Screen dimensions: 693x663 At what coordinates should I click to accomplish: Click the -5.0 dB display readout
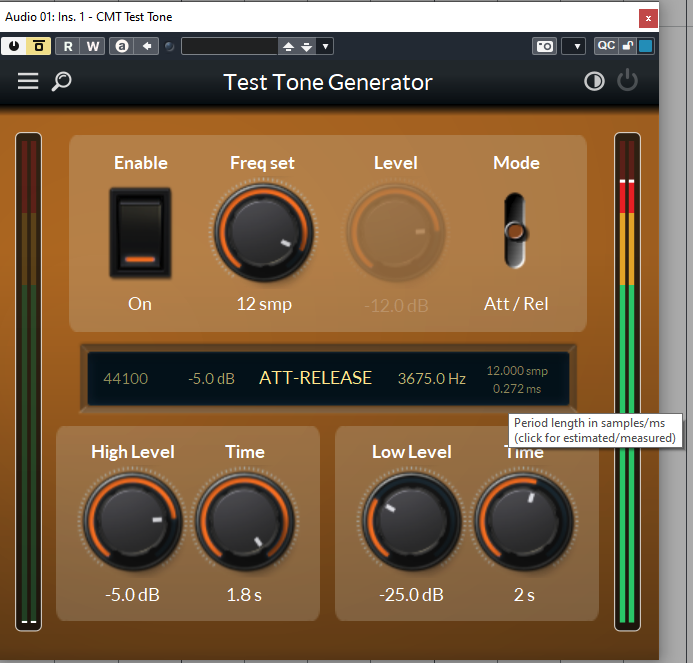[211, 379]
